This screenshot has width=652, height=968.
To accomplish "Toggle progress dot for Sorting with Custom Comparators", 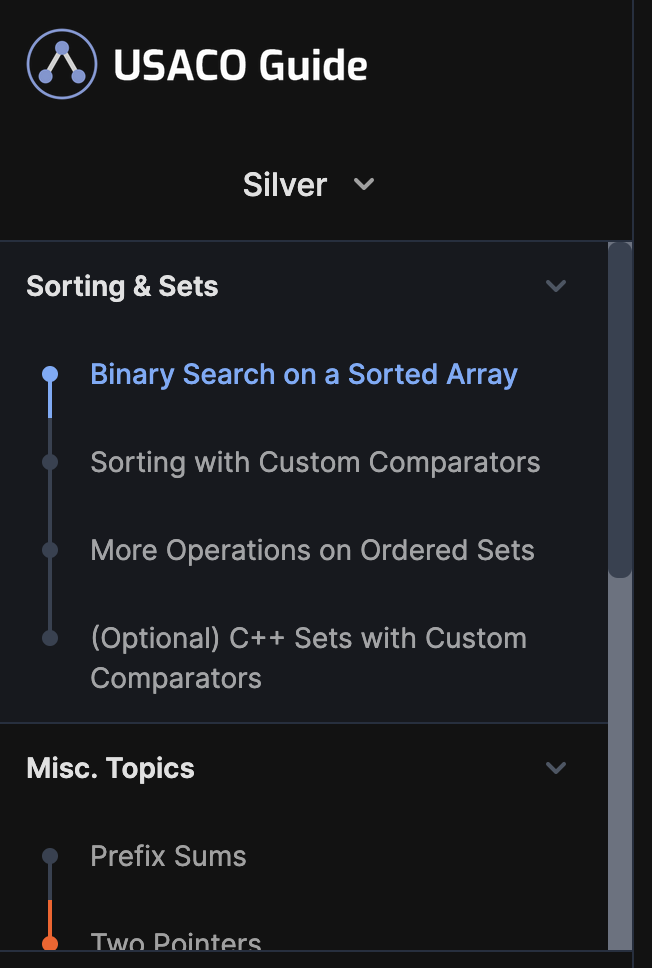I will pos(50,462).
